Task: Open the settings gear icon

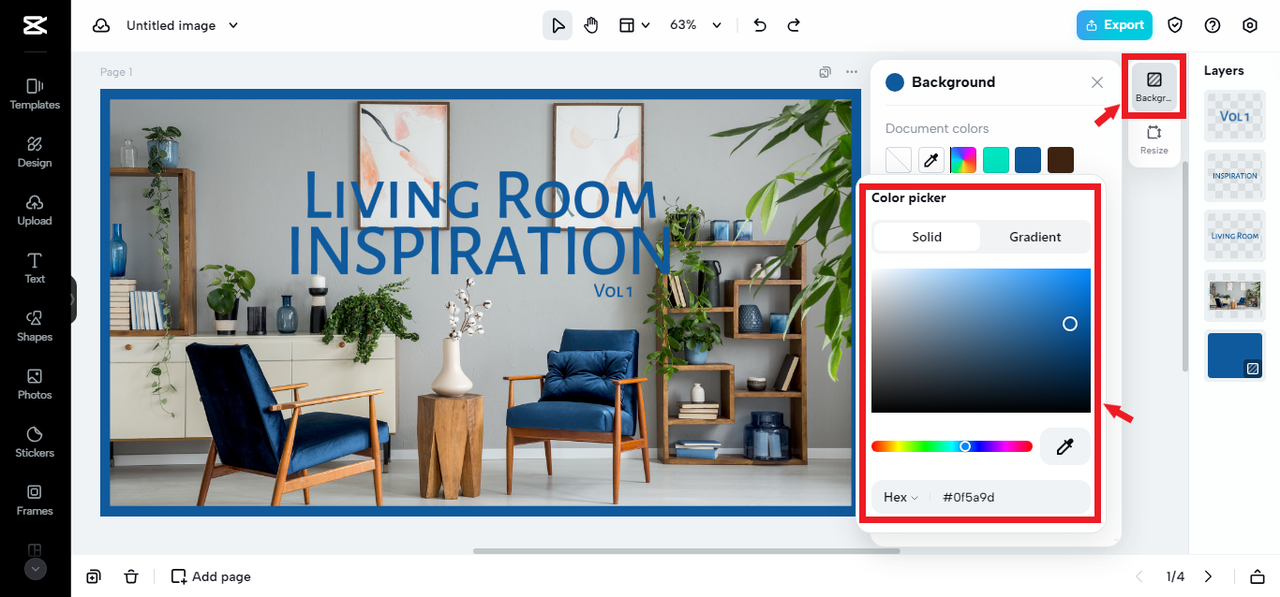Action: coord(1250,25)
